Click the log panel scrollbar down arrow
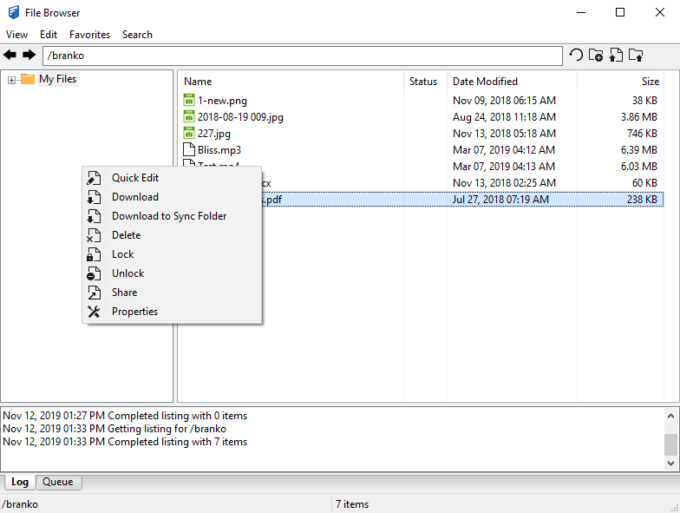 [x=671, y=463]
